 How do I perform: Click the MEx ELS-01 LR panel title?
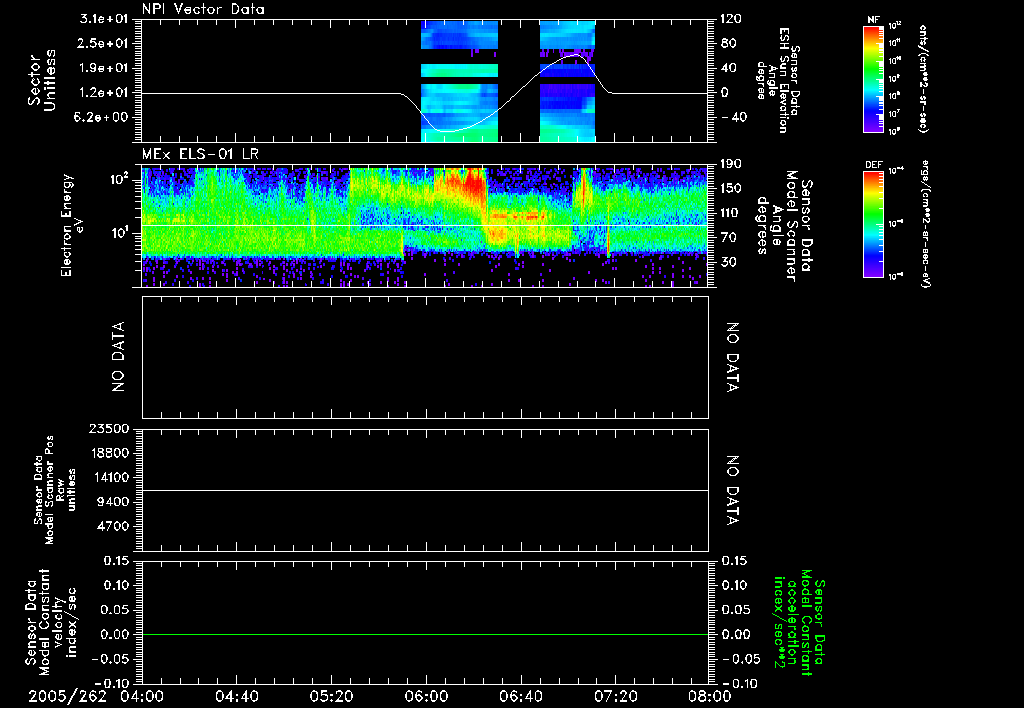(200, 154)
